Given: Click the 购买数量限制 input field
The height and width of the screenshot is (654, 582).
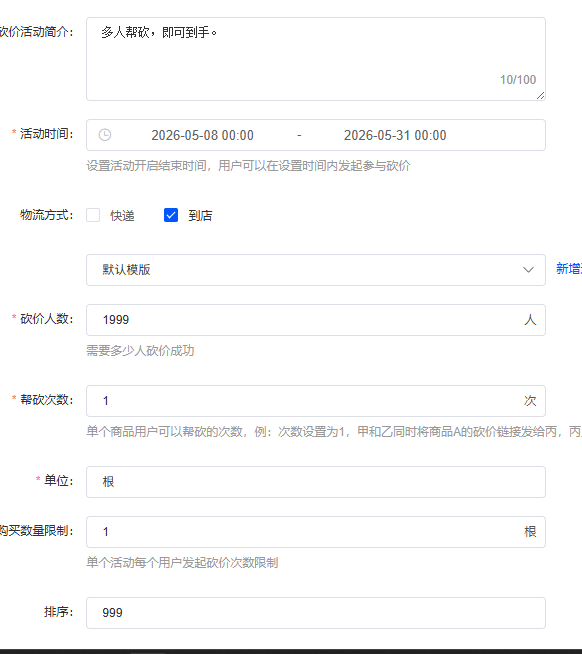Looking at the screenshot, I should pos(316,532).
